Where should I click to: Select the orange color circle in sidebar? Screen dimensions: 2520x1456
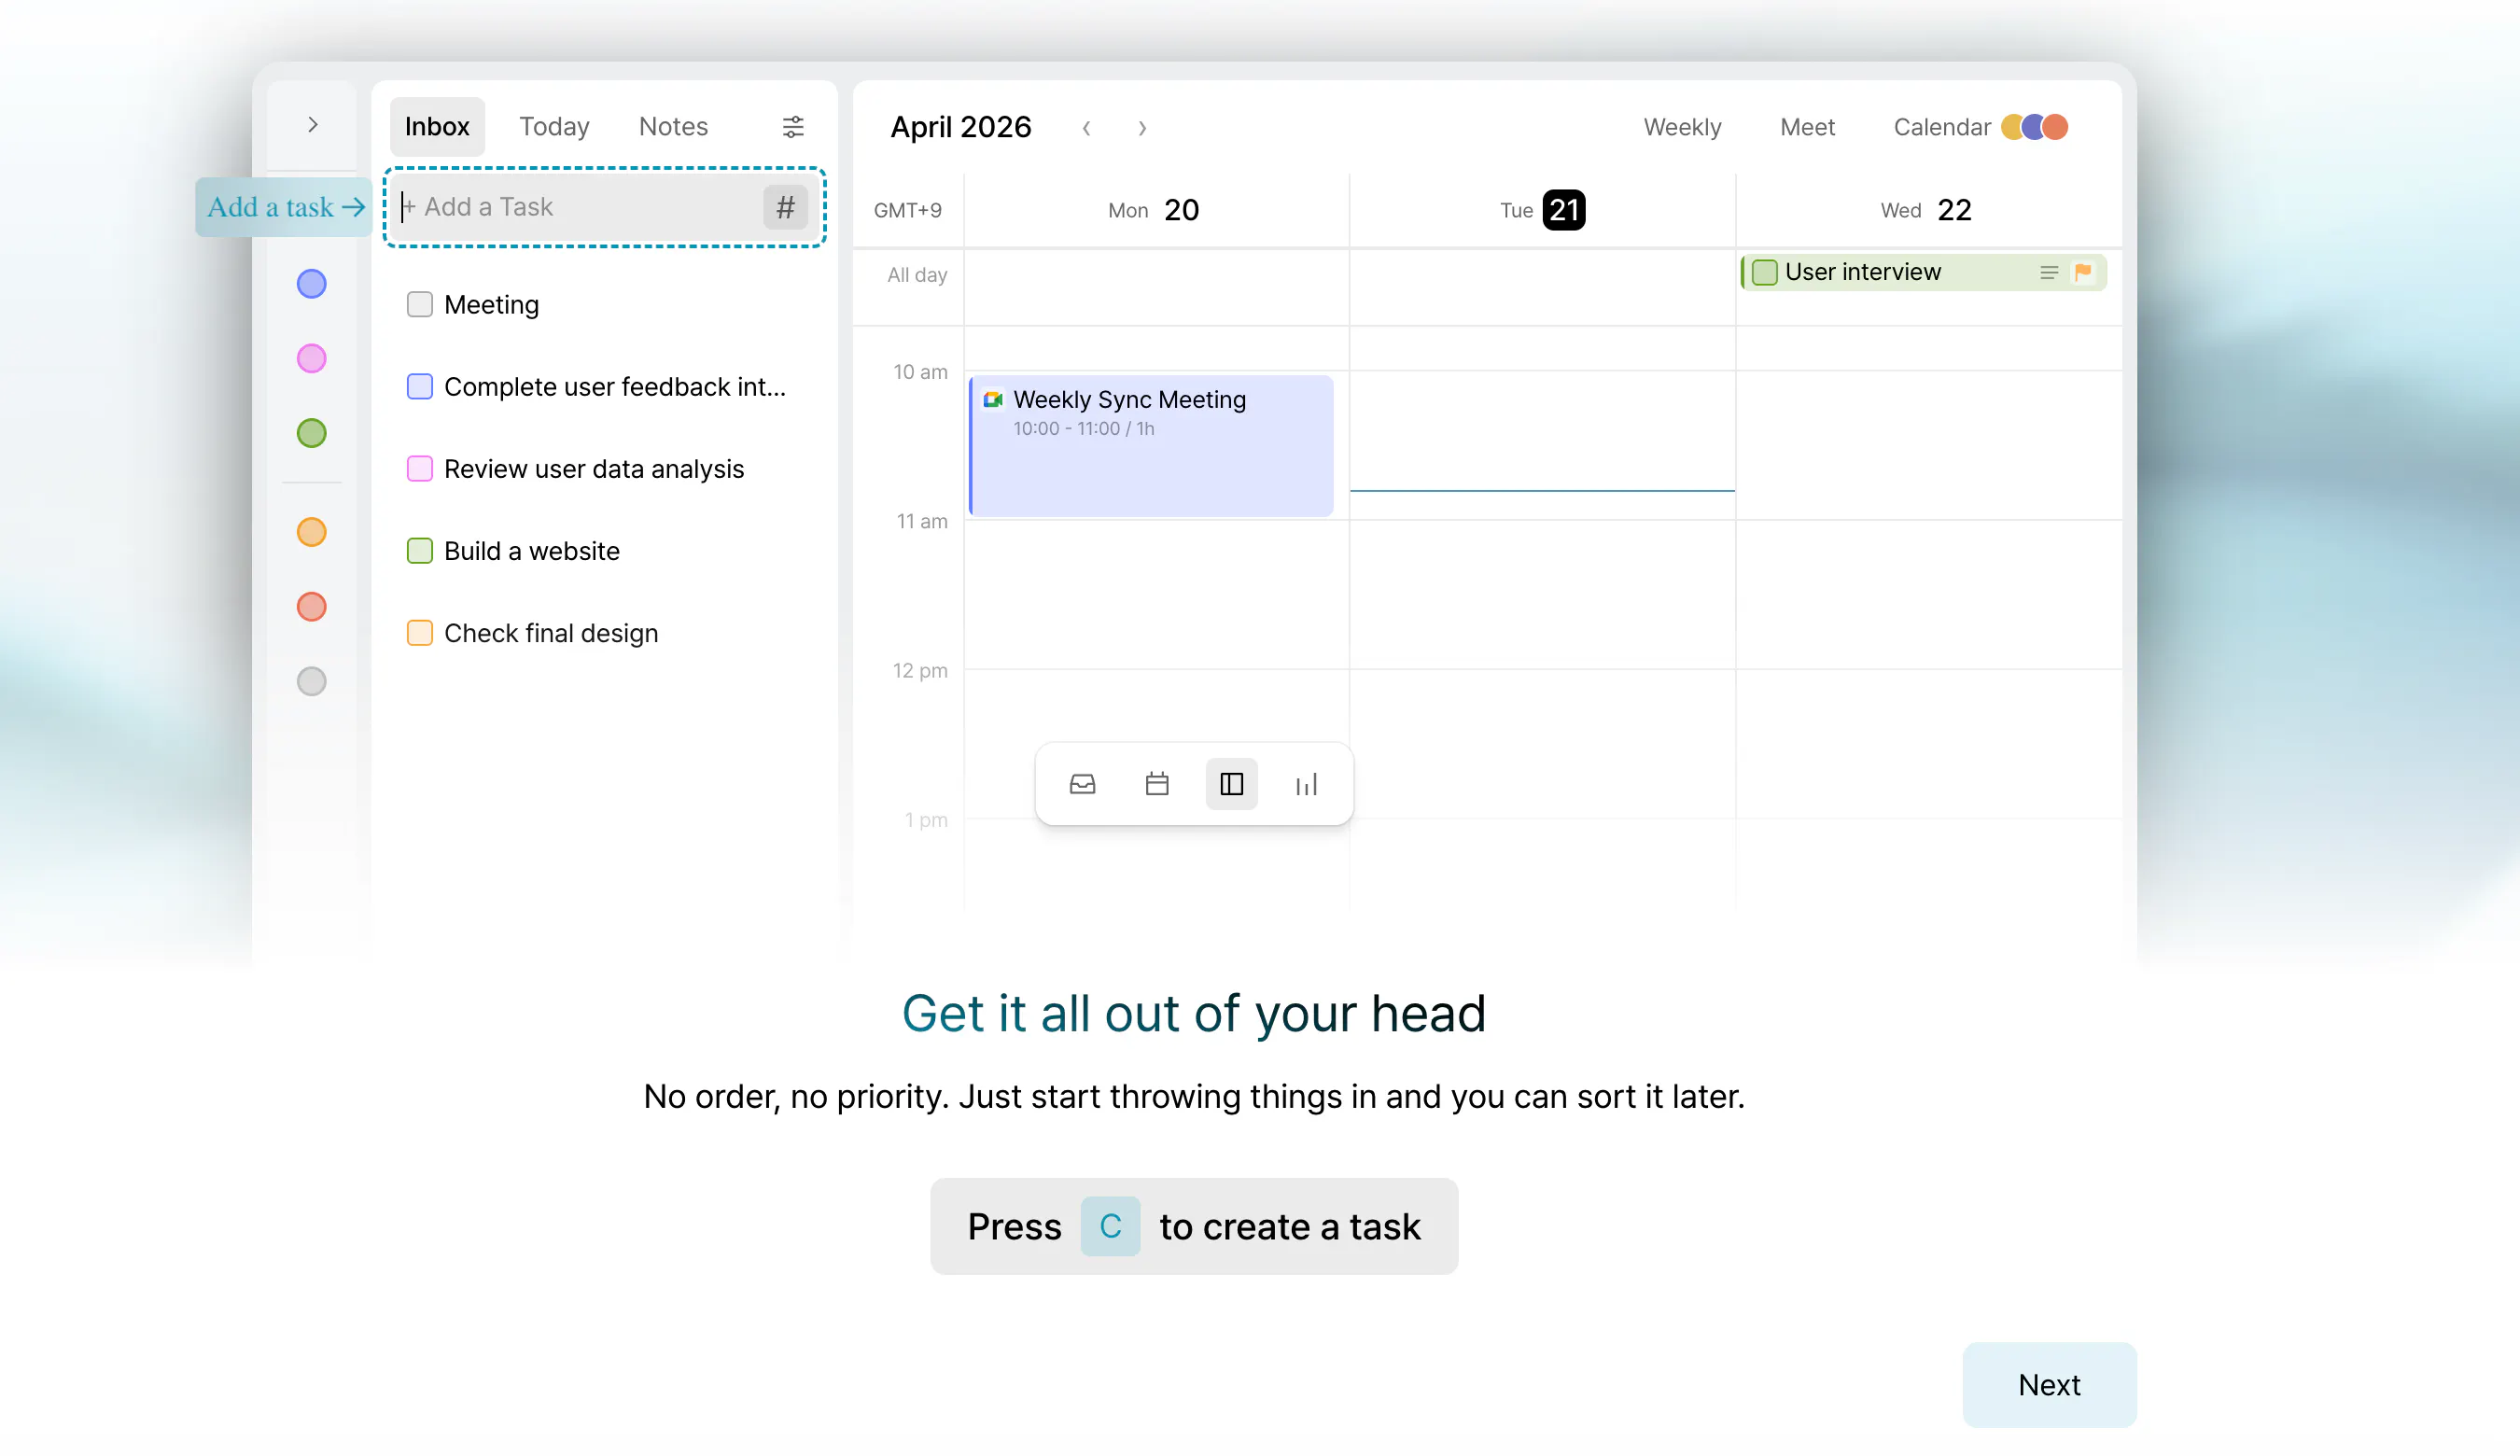[312, 532]
